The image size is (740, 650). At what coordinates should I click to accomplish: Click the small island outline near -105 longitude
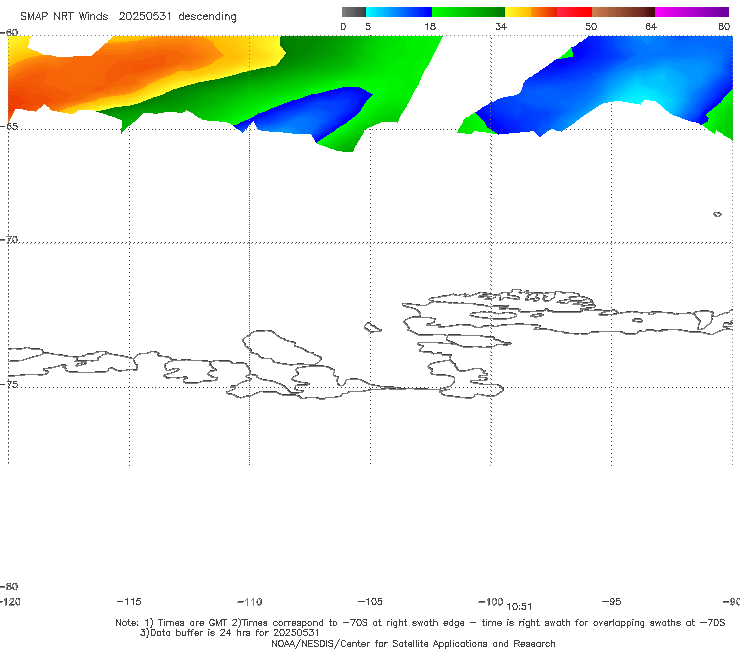tap(372, 327)
